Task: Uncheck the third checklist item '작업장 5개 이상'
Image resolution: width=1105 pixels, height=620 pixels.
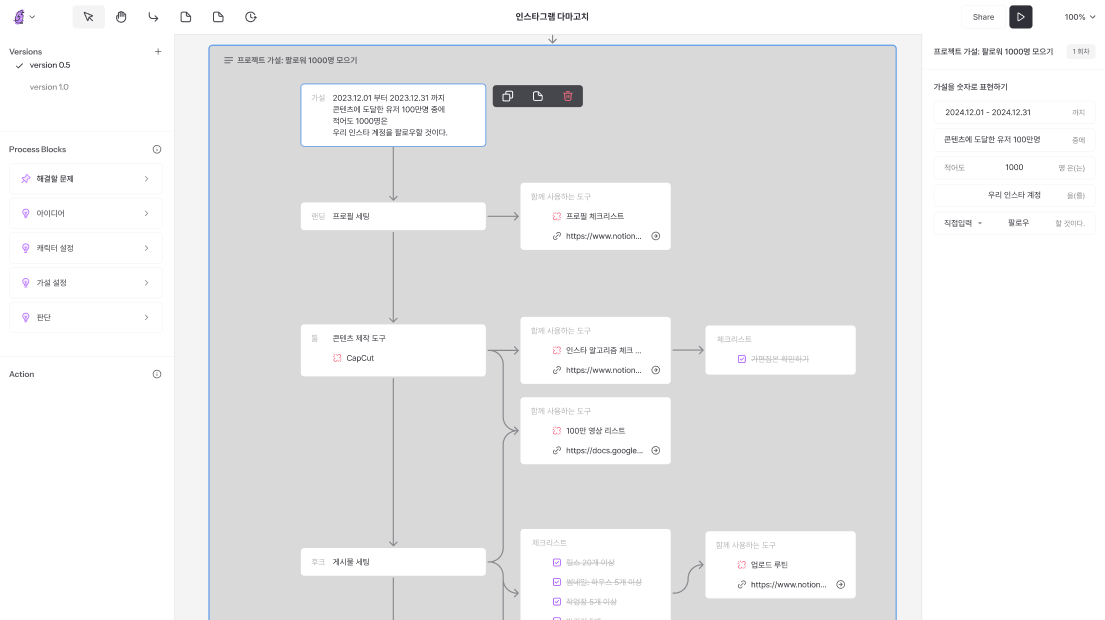Action: (x=557, y=601)
